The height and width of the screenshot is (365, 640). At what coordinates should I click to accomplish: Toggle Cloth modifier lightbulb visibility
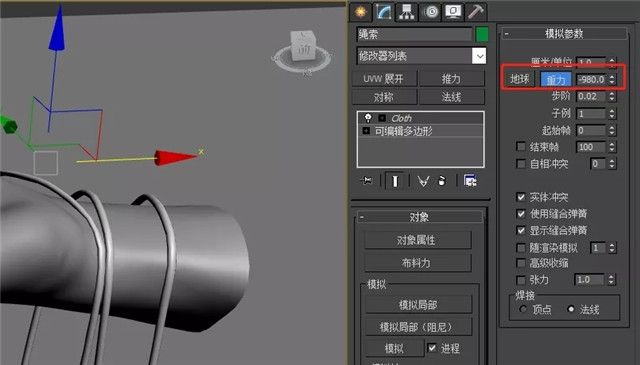point(368,118)
